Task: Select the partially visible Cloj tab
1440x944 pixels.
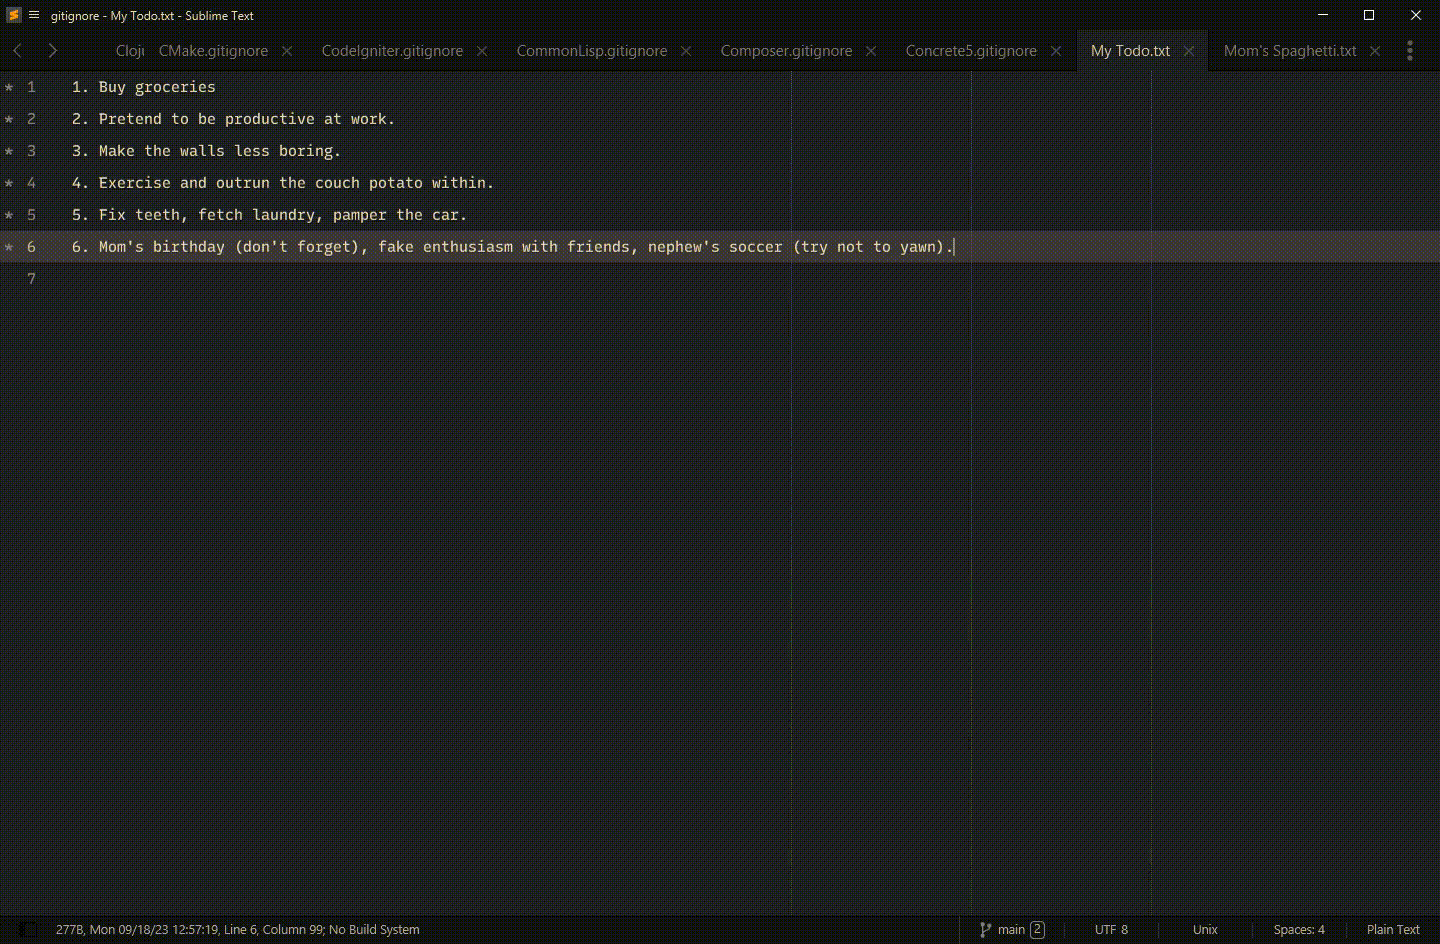Action: click(129, 51)
